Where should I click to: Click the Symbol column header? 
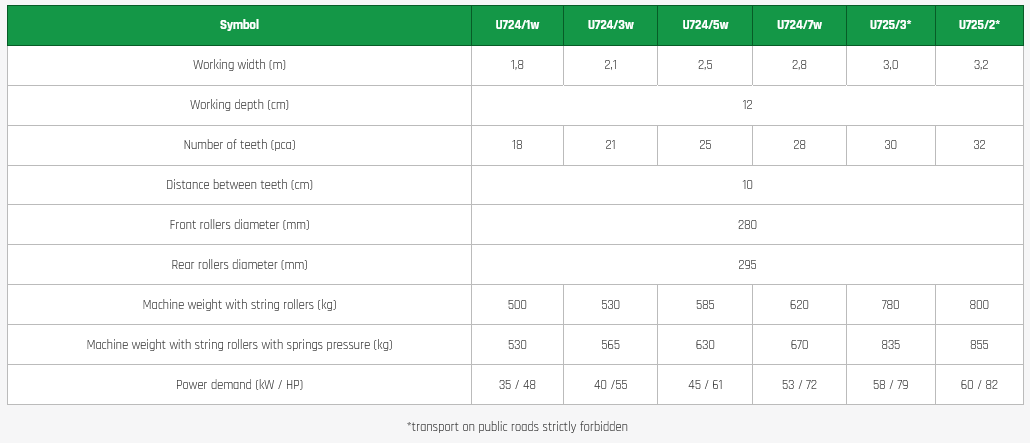click(x=239, y=25)
